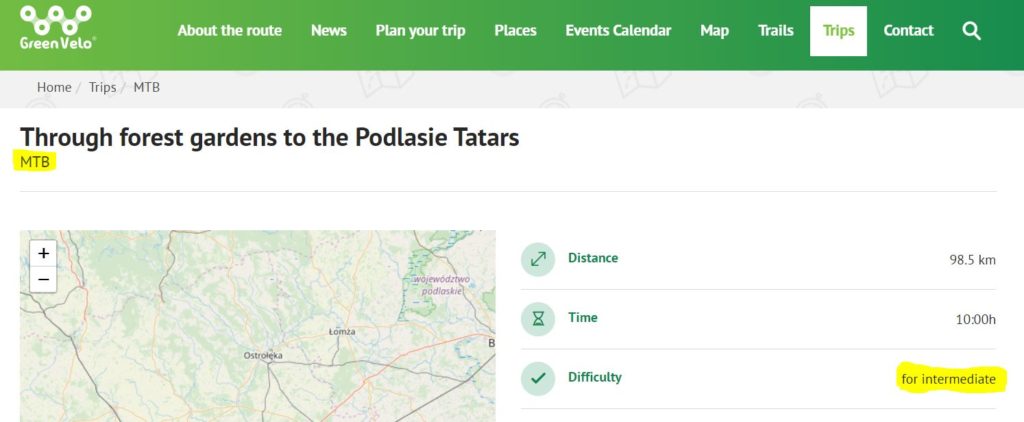Open the search magnifier icon

[972, 31]
